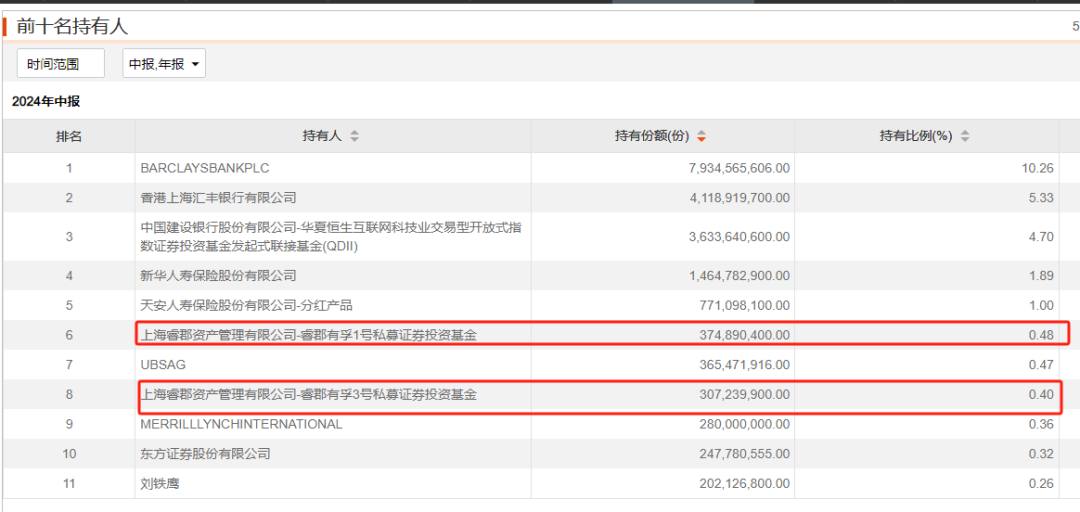Select holder MERRILLLYNCHINTERNATIONAL
Viewport: 1080px width, 512px height.
[x=241, y=424]
